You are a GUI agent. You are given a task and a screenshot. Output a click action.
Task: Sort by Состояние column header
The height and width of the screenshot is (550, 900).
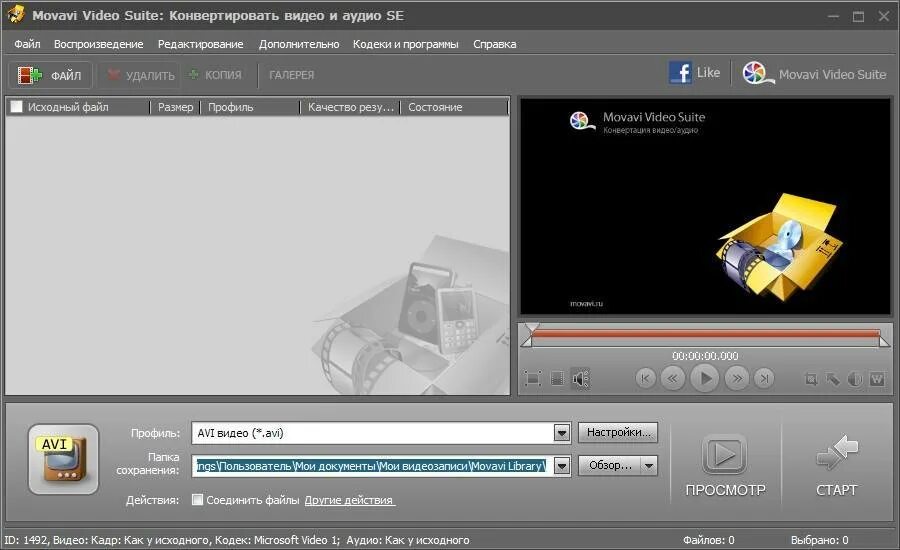[455, 107]
